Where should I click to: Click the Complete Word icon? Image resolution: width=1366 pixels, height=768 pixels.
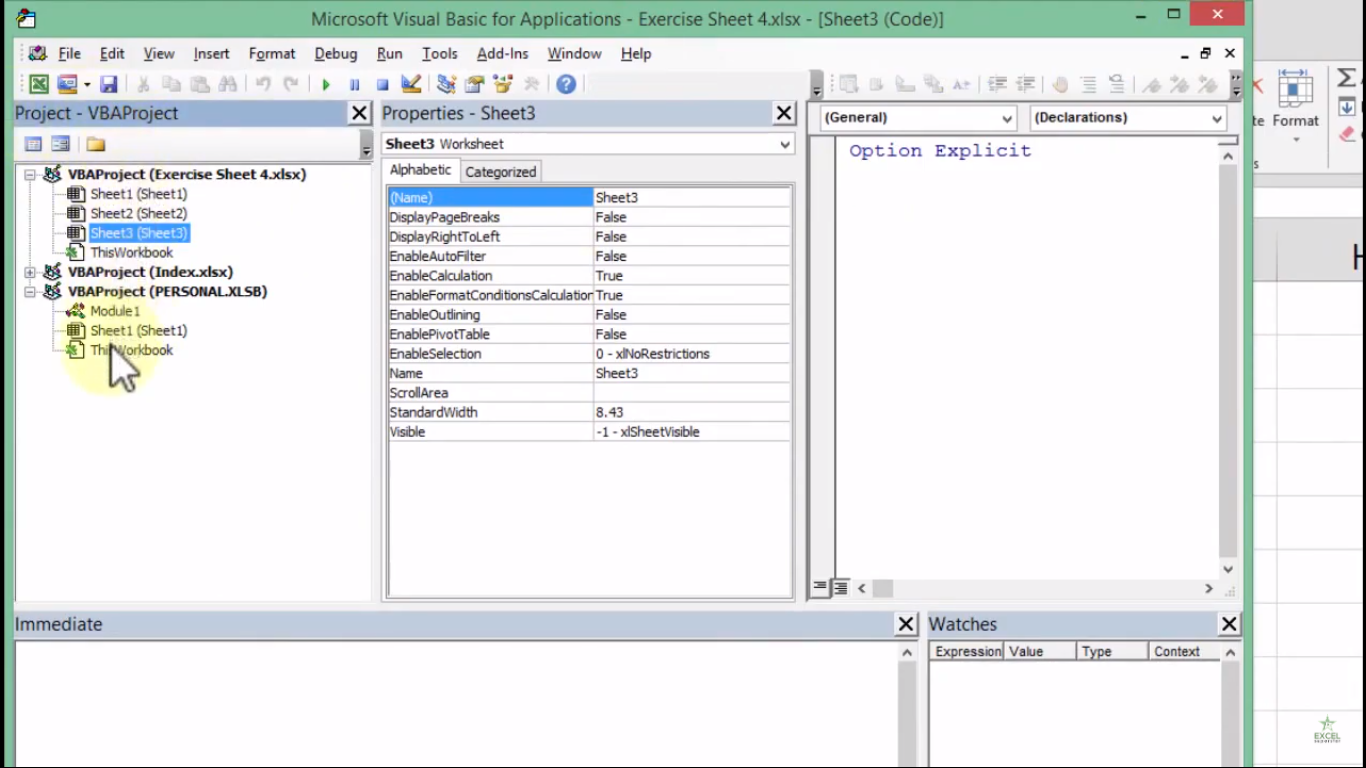pos(961,85)
